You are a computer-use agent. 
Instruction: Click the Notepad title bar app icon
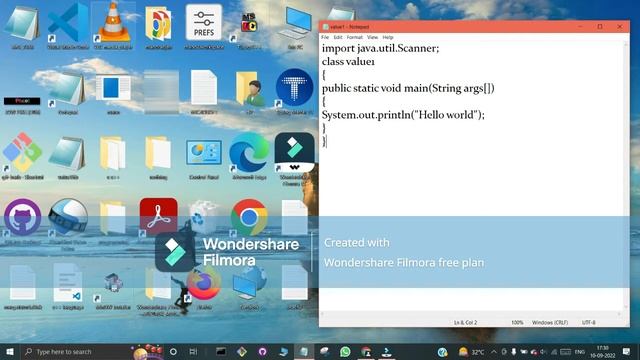coord(325,27)
